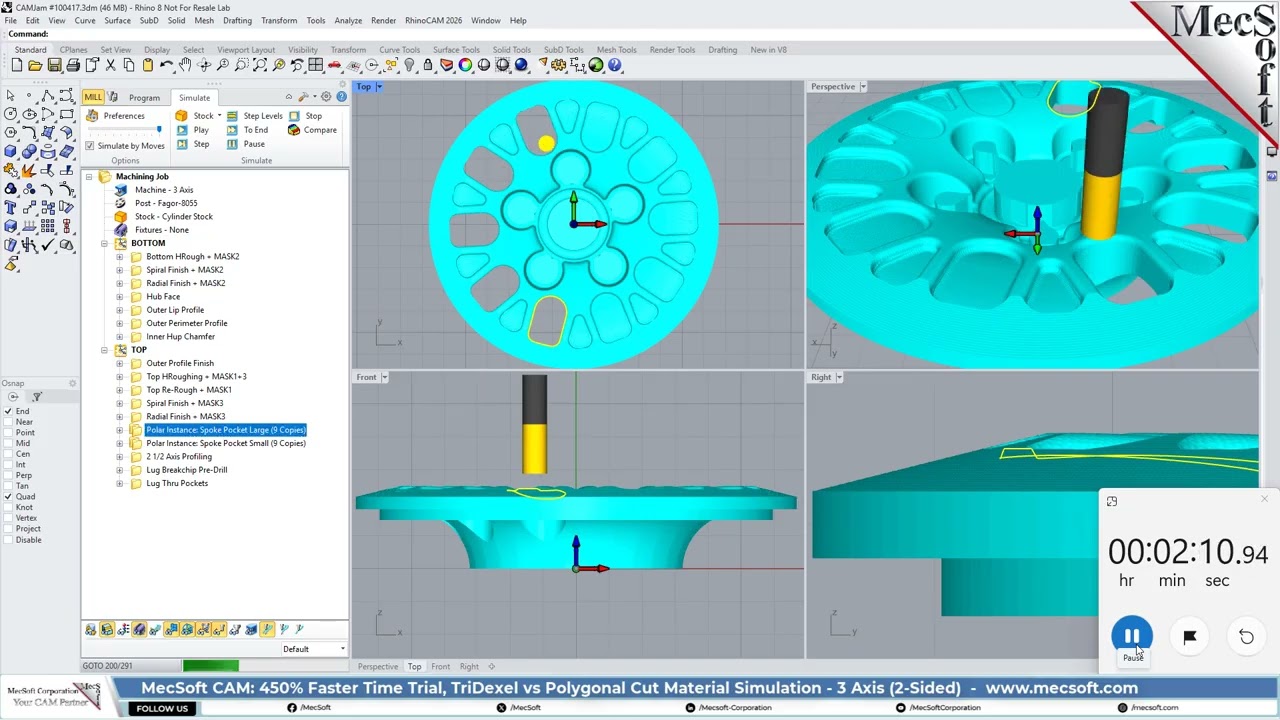
Task: Toggle the Disable osnap checkbox
Action: pyautogui.click(x=8, y=540)
